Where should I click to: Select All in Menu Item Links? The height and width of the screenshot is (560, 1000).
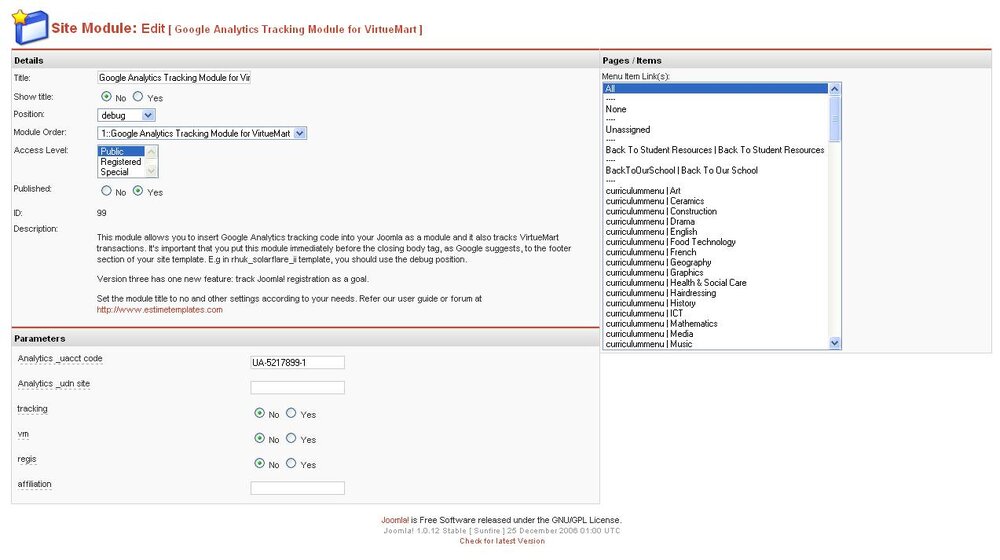pos(715,89)
